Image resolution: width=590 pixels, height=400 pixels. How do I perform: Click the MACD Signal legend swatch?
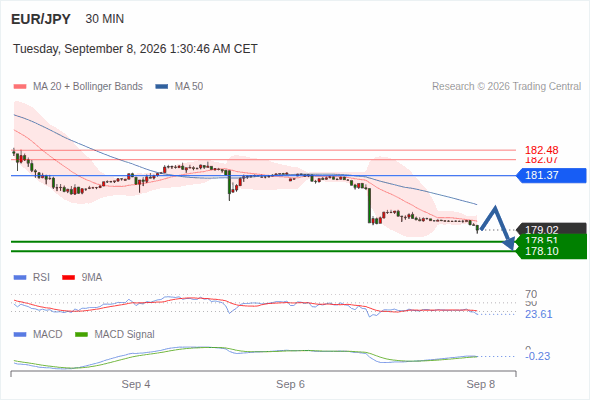pos(81,335)
